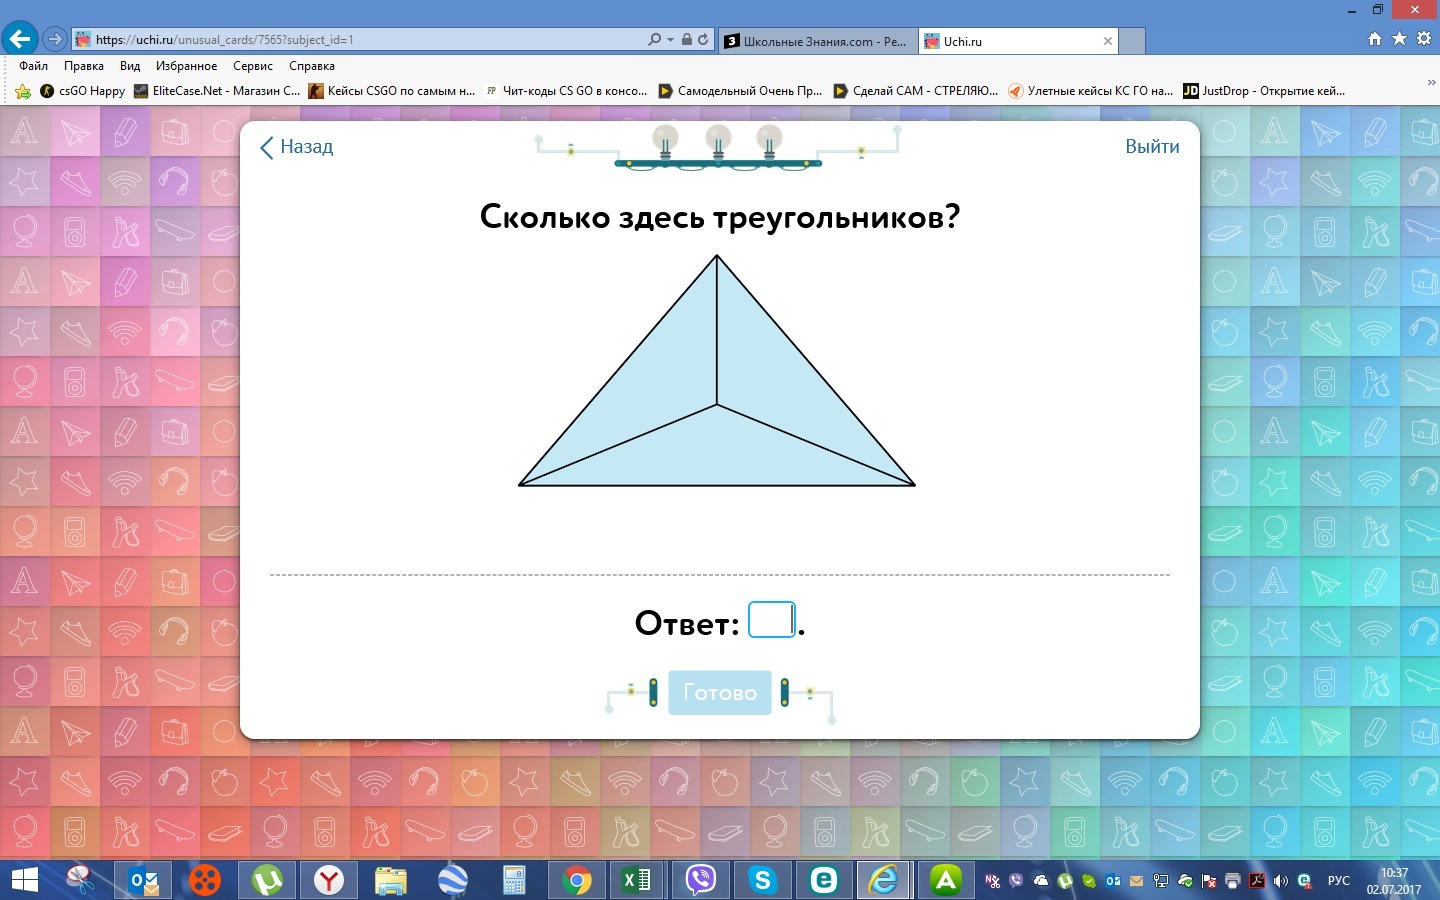
Task: Submit with the Готово button
Action: 720,692
